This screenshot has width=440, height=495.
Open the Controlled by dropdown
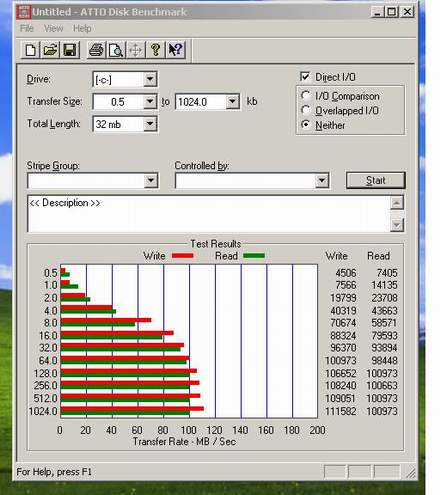click(322, 181)
